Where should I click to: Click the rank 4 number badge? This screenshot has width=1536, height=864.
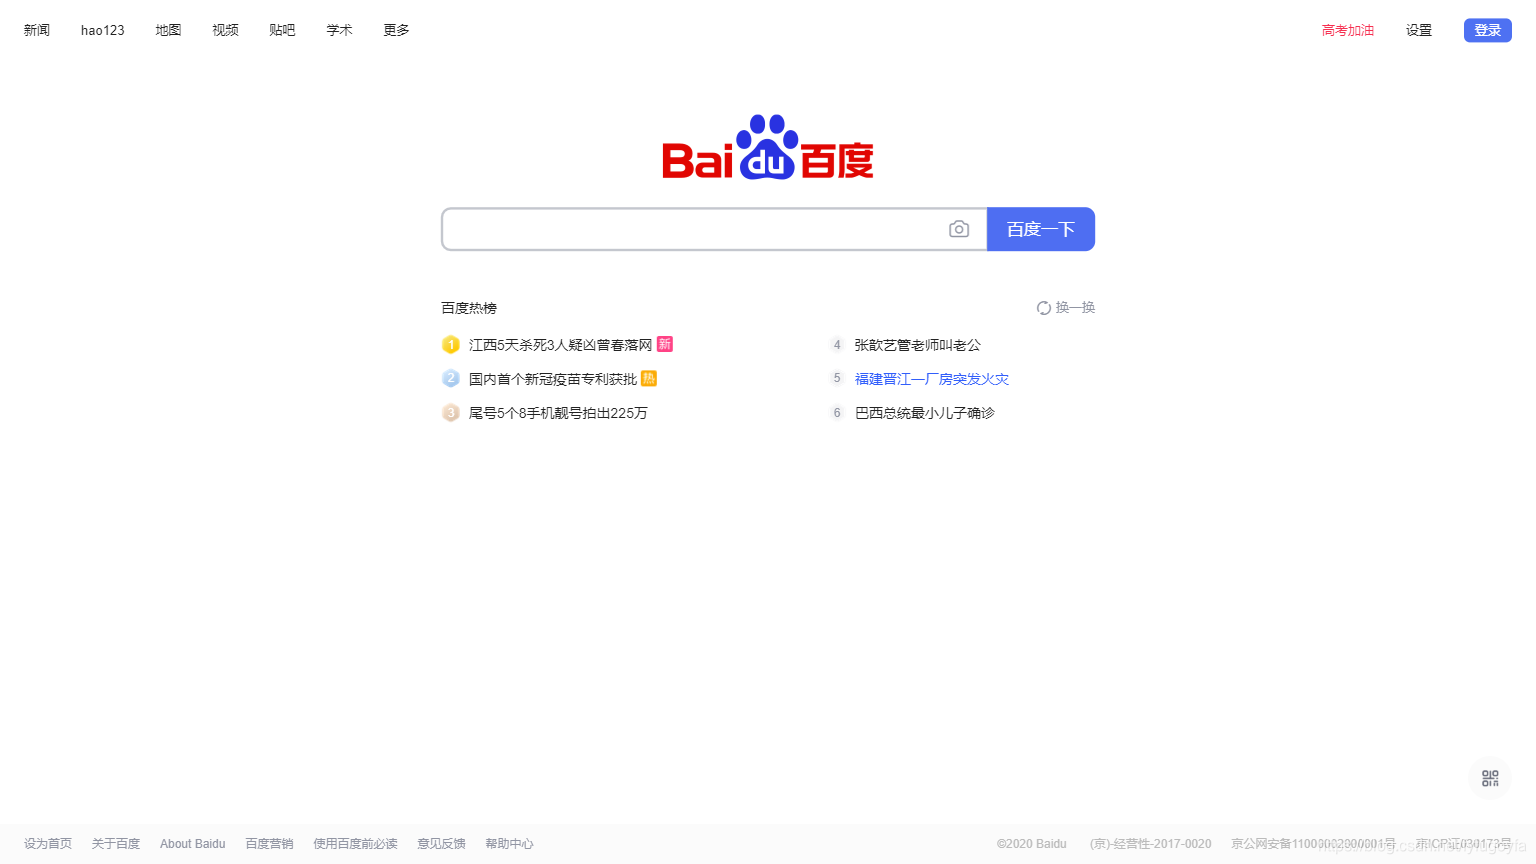pyautogui.click(x=837, y=345)
